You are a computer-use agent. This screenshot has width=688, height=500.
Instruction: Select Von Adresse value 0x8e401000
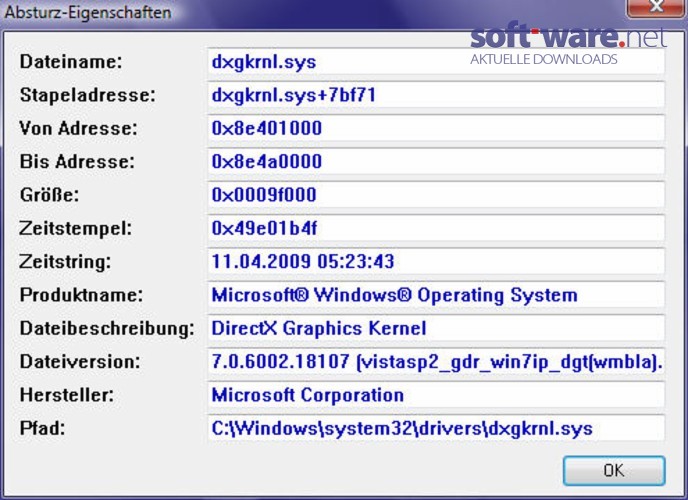click(x=436, y=128)
